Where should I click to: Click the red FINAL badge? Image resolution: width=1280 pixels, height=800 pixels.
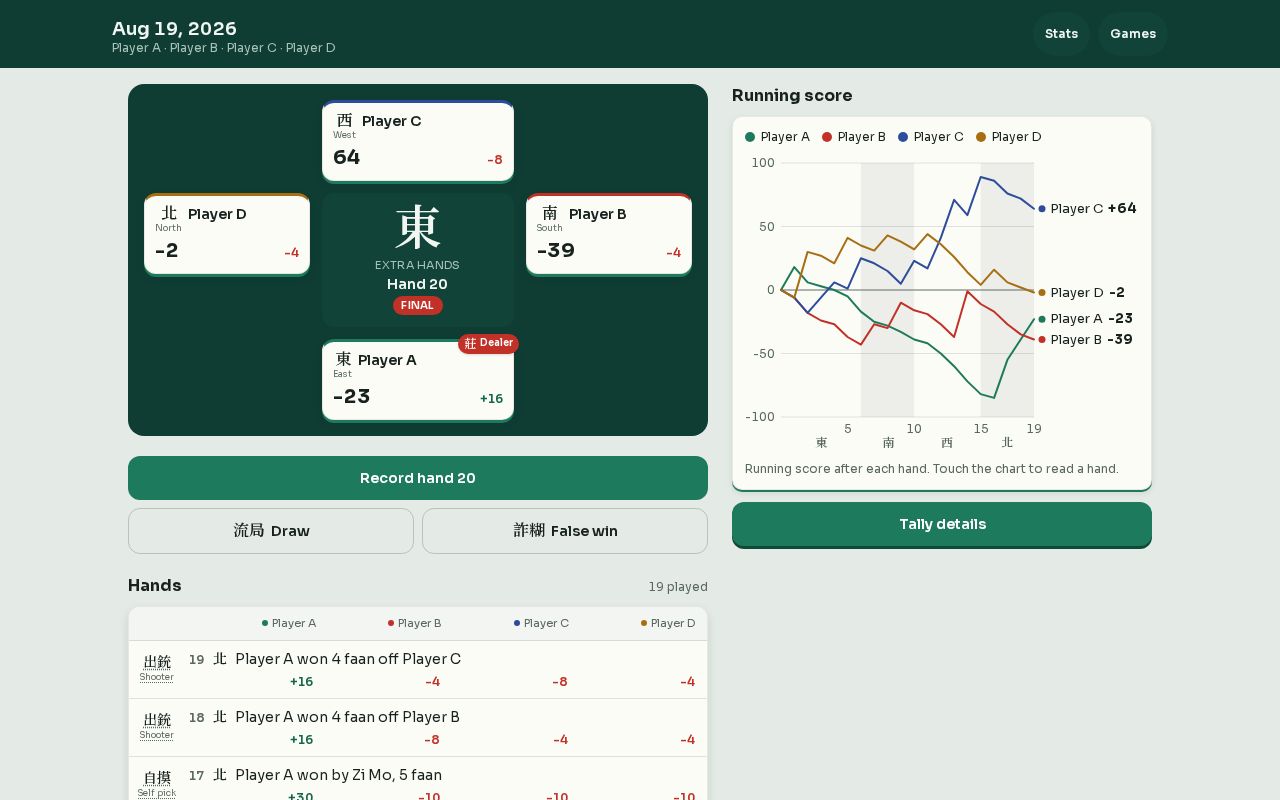tap(418, 305)
